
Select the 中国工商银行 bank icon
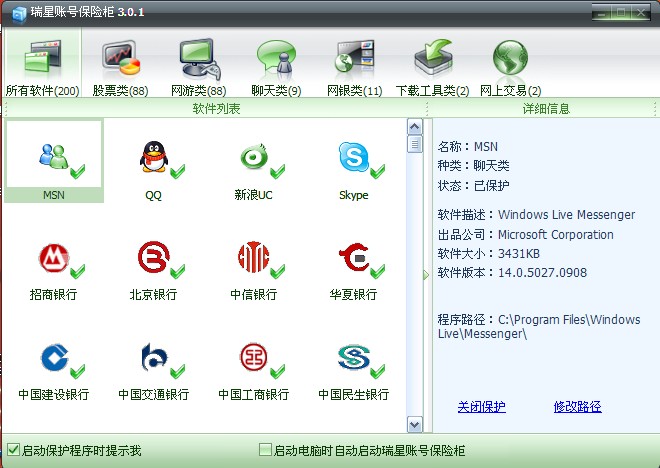point(253,358)
